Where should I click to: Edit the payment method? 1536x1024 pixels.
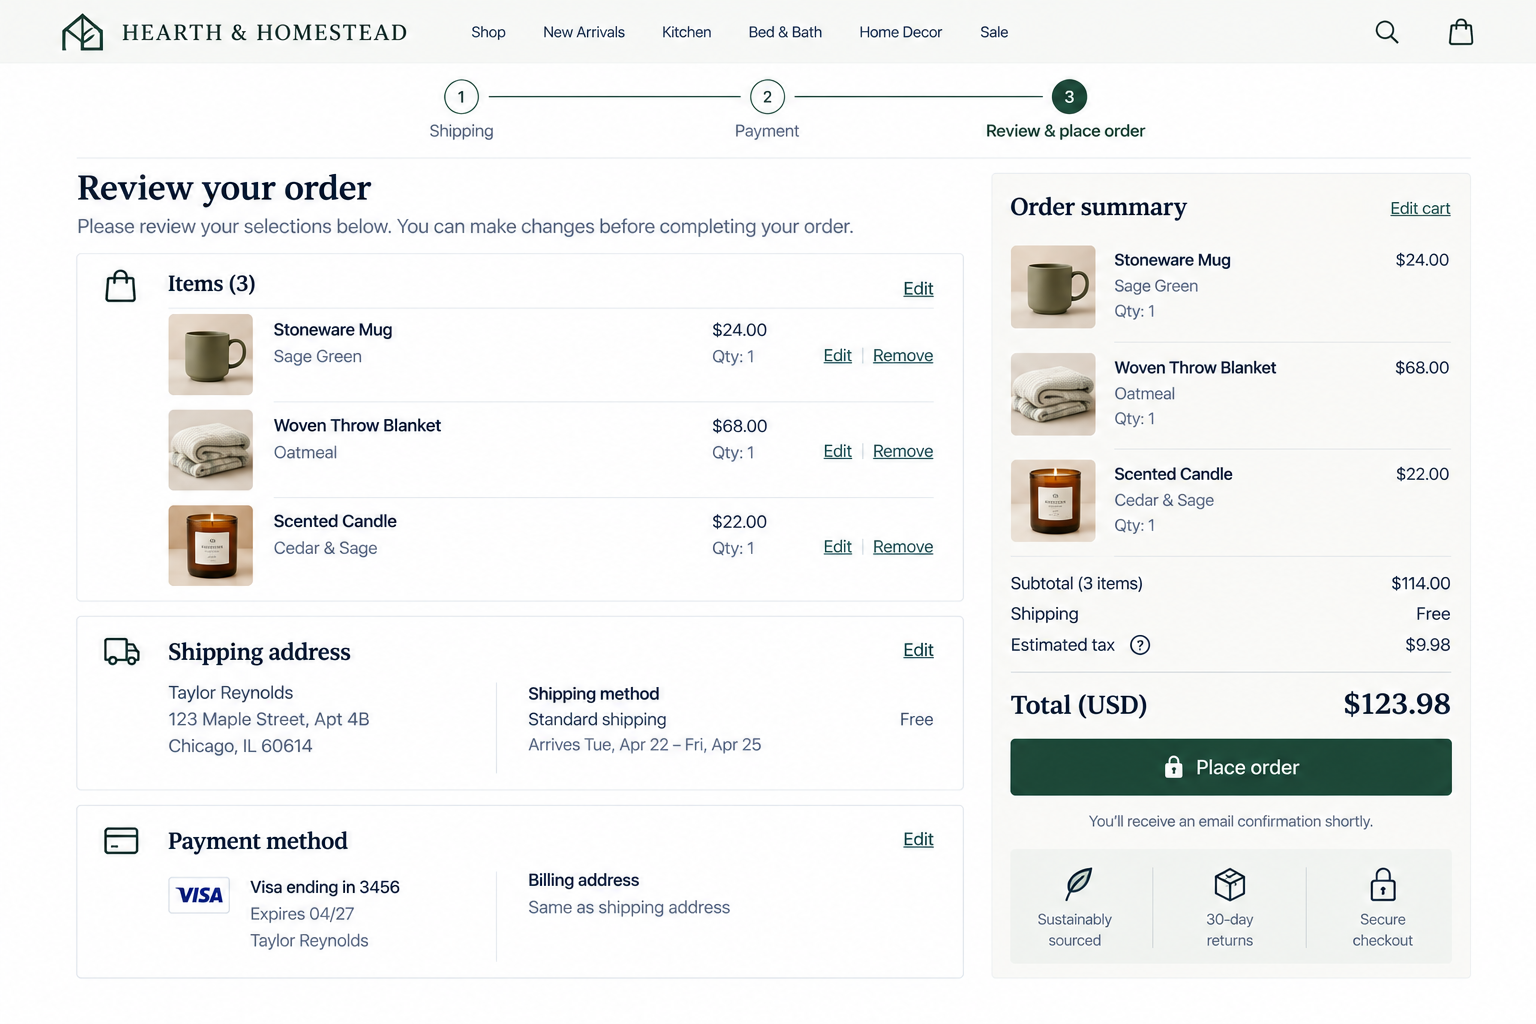[918, 839]
